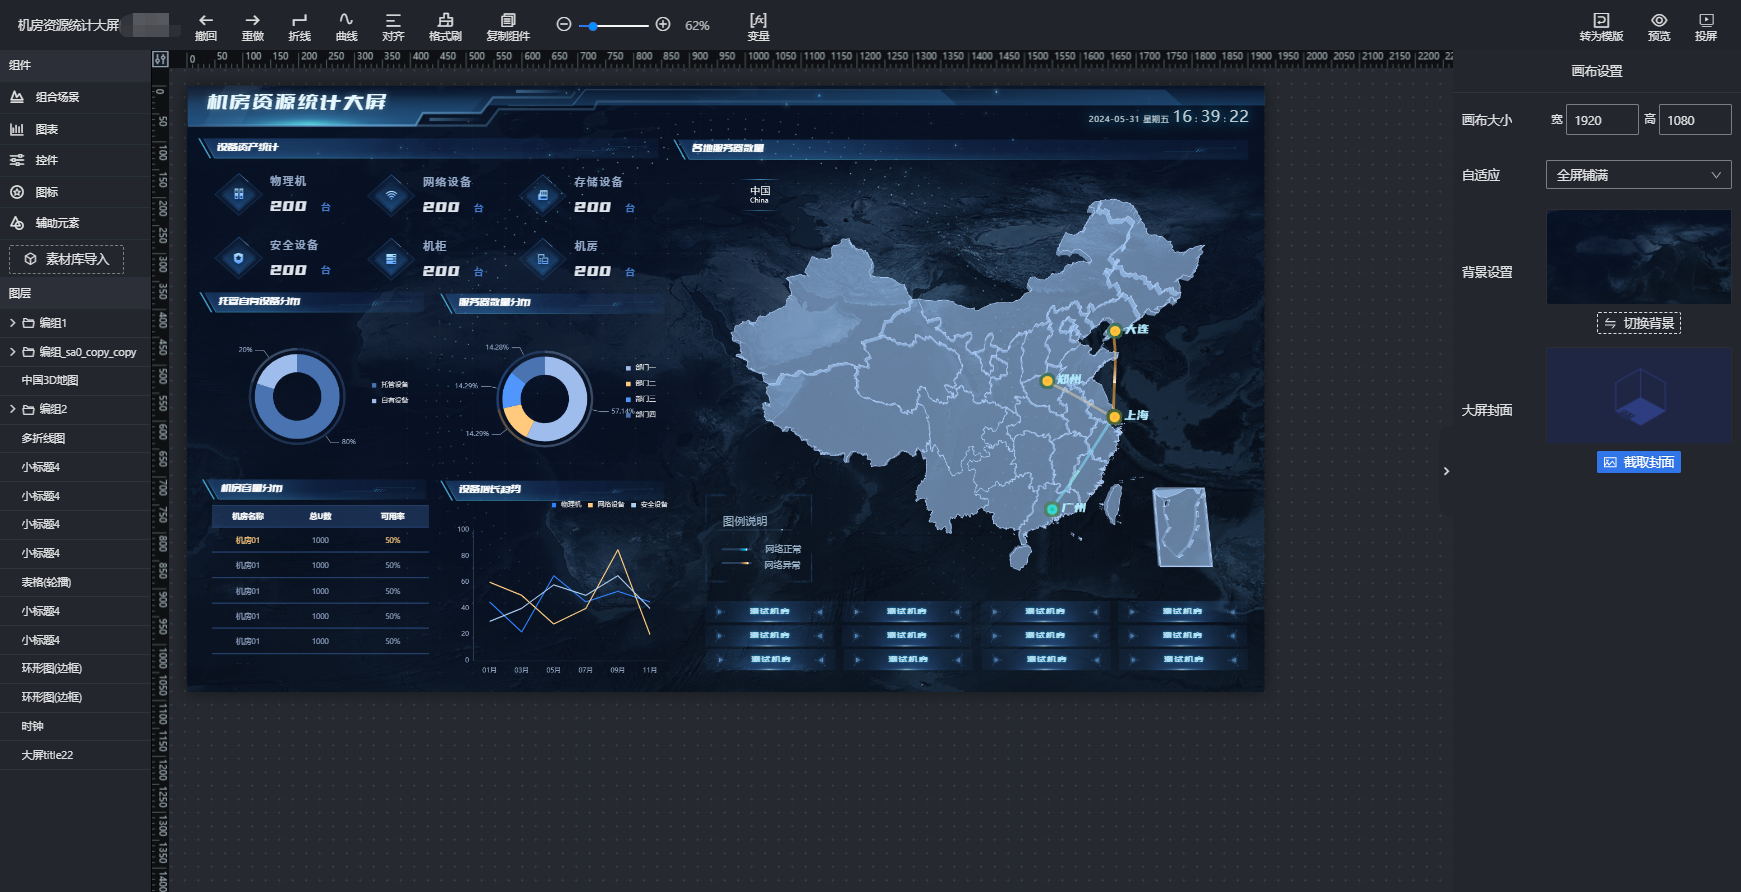
Task: Open the 图表 charts component category
Action: point(46,129)
